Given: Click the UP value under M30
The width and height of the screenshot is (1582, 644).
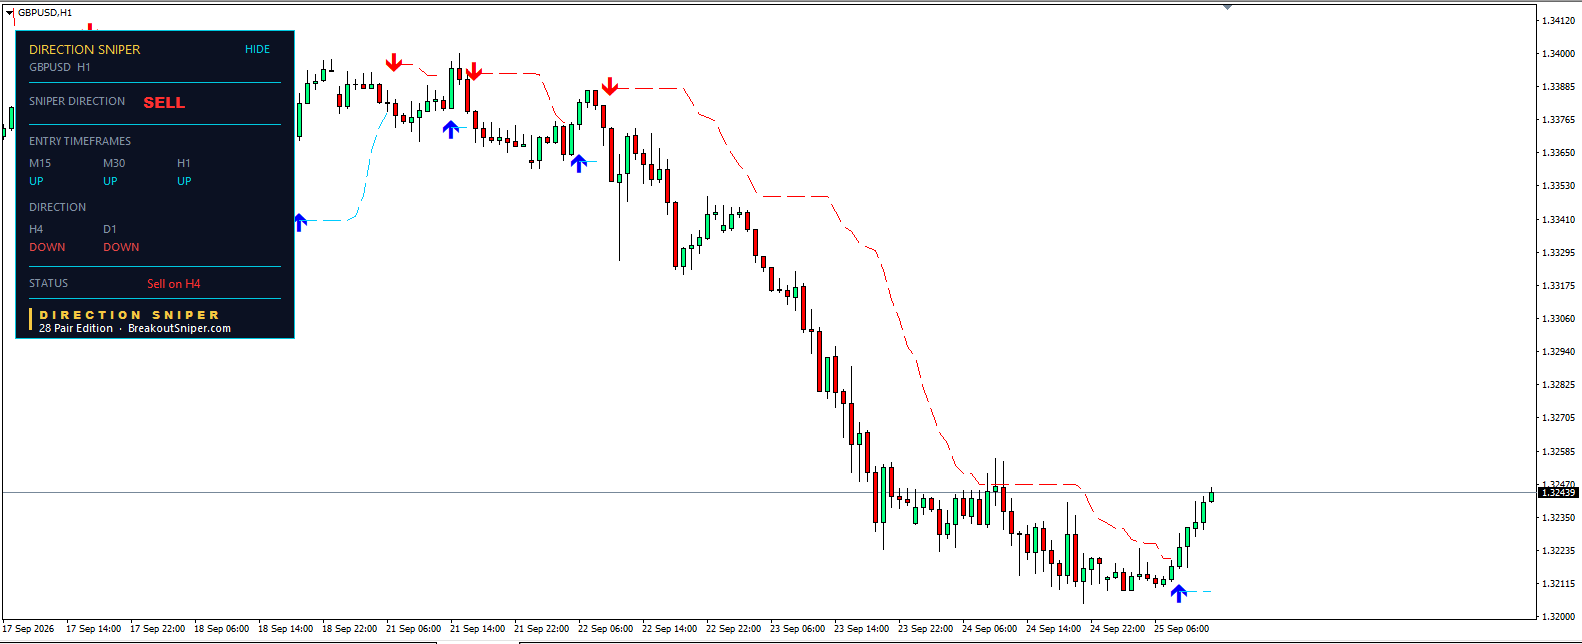Looking at the screenshot, I should pyautogui.click(x=110, y=181).
